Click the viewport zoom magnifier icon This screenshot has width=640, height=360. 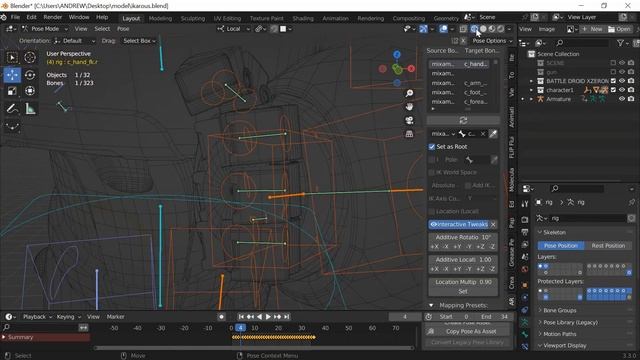409,93
